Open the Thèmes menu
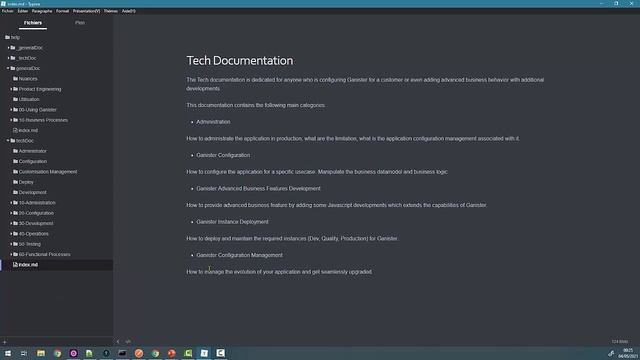The width and height of the screenshot is (640, 360). click(111, 11)
